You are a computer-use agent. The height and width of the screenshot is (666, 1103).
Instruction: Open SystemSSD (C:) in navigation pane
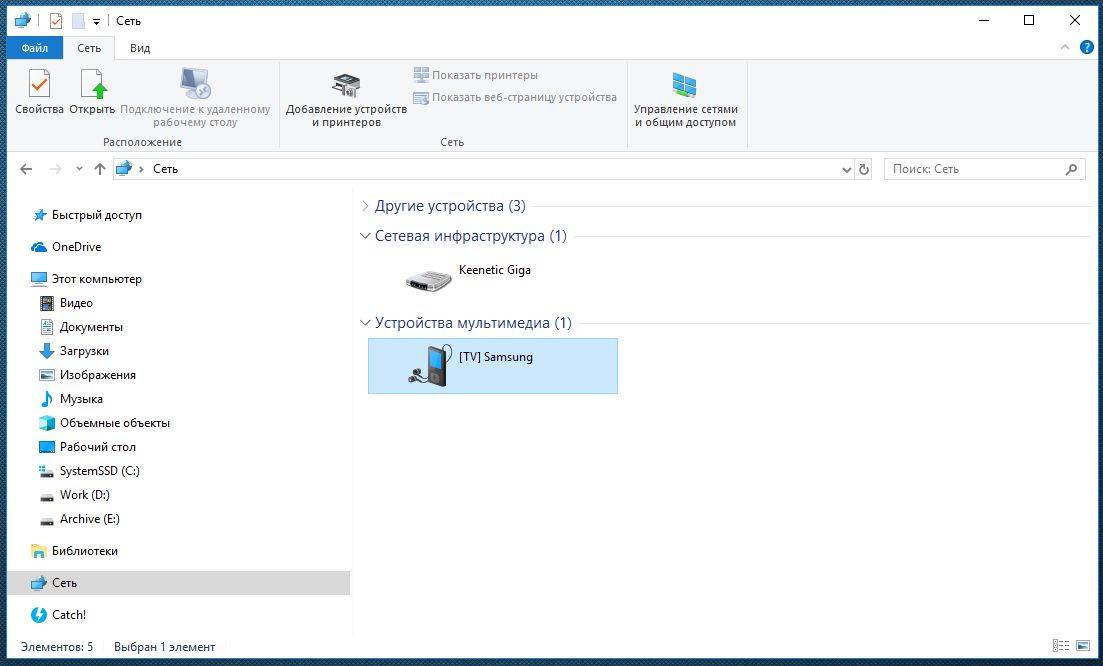[x=99, y=471]
